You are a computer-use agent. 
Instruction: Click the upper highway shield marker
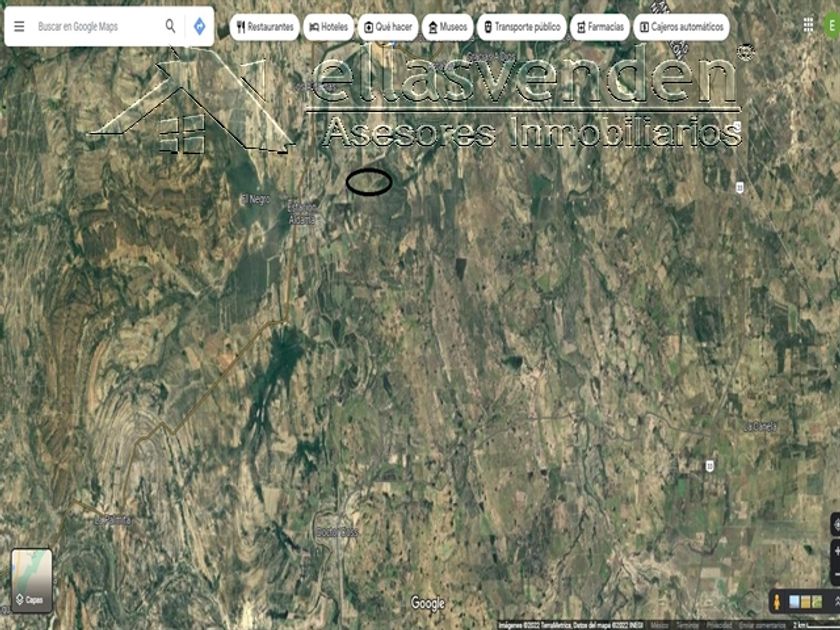pyautogui.click(x=739, y=188)
